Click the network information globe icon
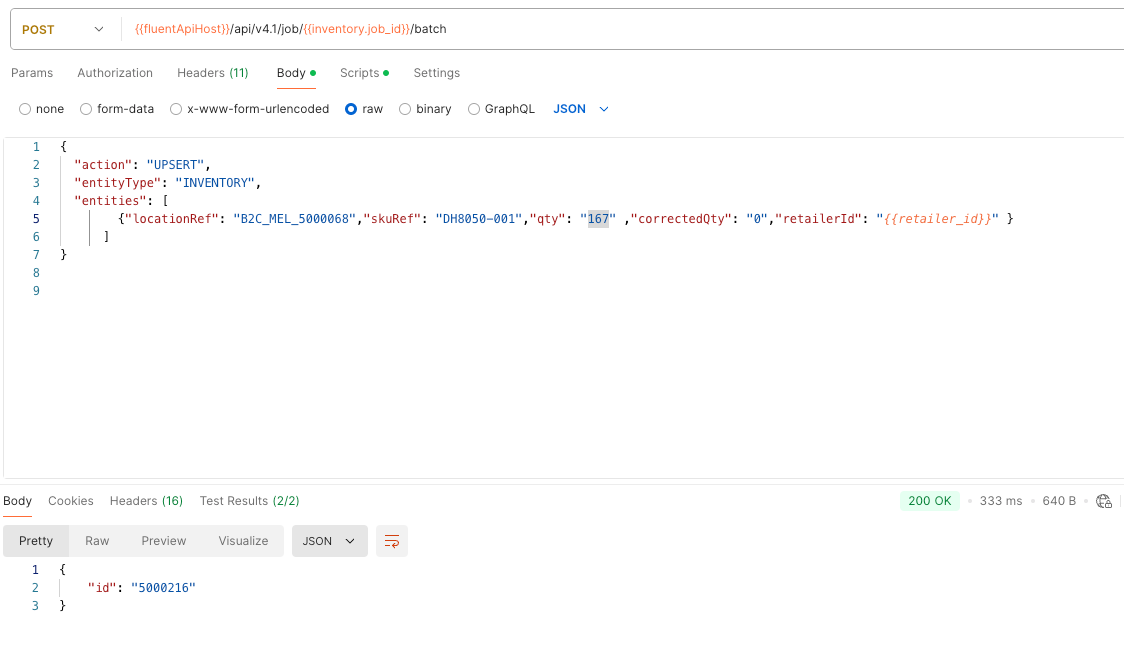 click(1104, 501)
